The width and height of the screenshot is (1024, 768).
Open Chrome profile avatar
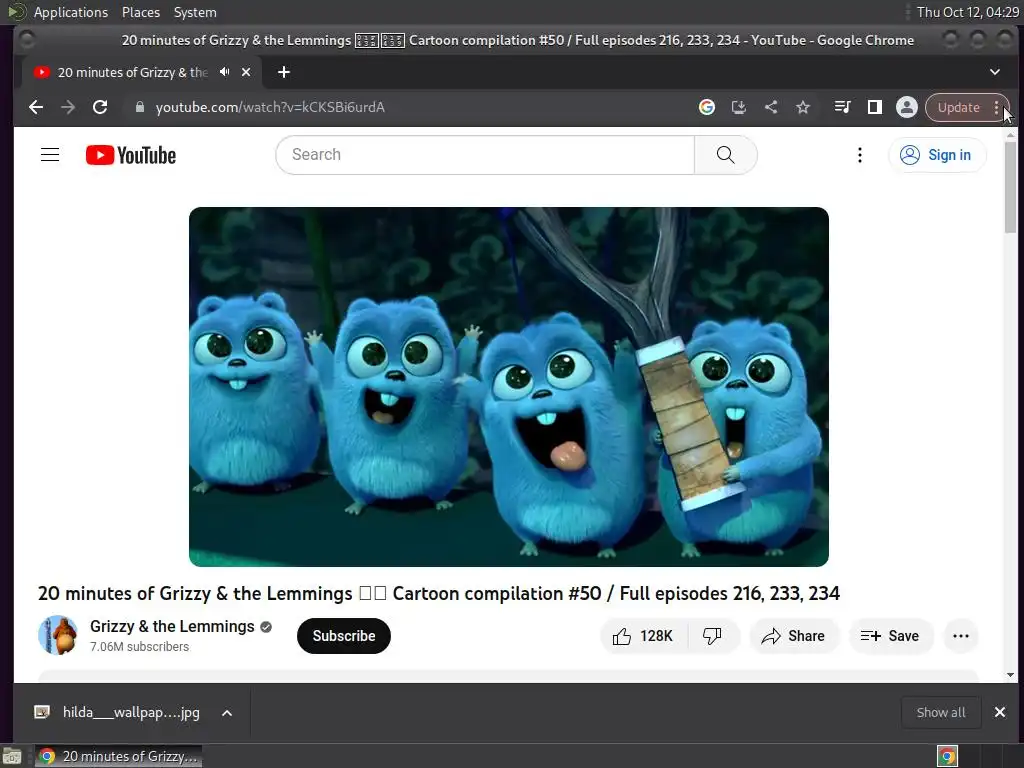pos(906,107)
